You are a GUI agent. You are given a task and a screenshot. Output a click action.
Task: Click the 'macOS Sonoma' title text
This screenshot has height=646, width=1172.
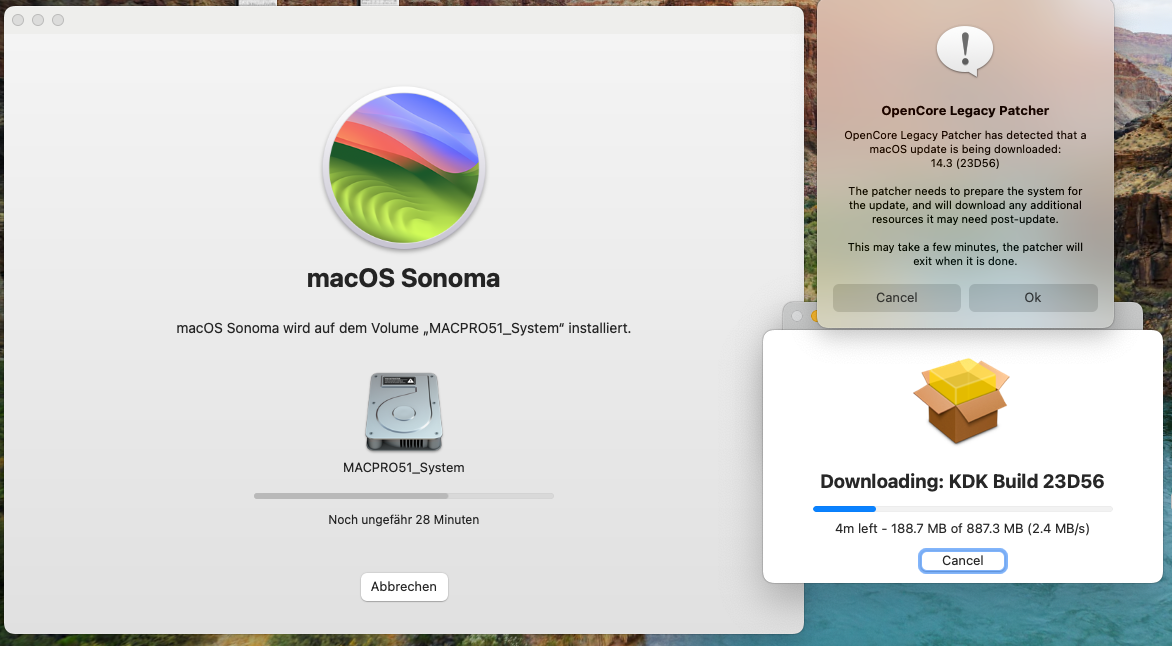pyautogui.click(x=404, y=278)
